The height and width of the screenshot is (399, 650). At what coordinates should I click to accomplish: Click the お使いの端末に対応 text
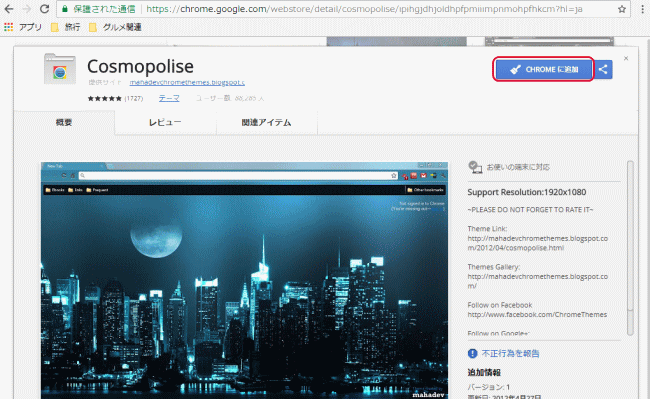[x=518, y=167]
